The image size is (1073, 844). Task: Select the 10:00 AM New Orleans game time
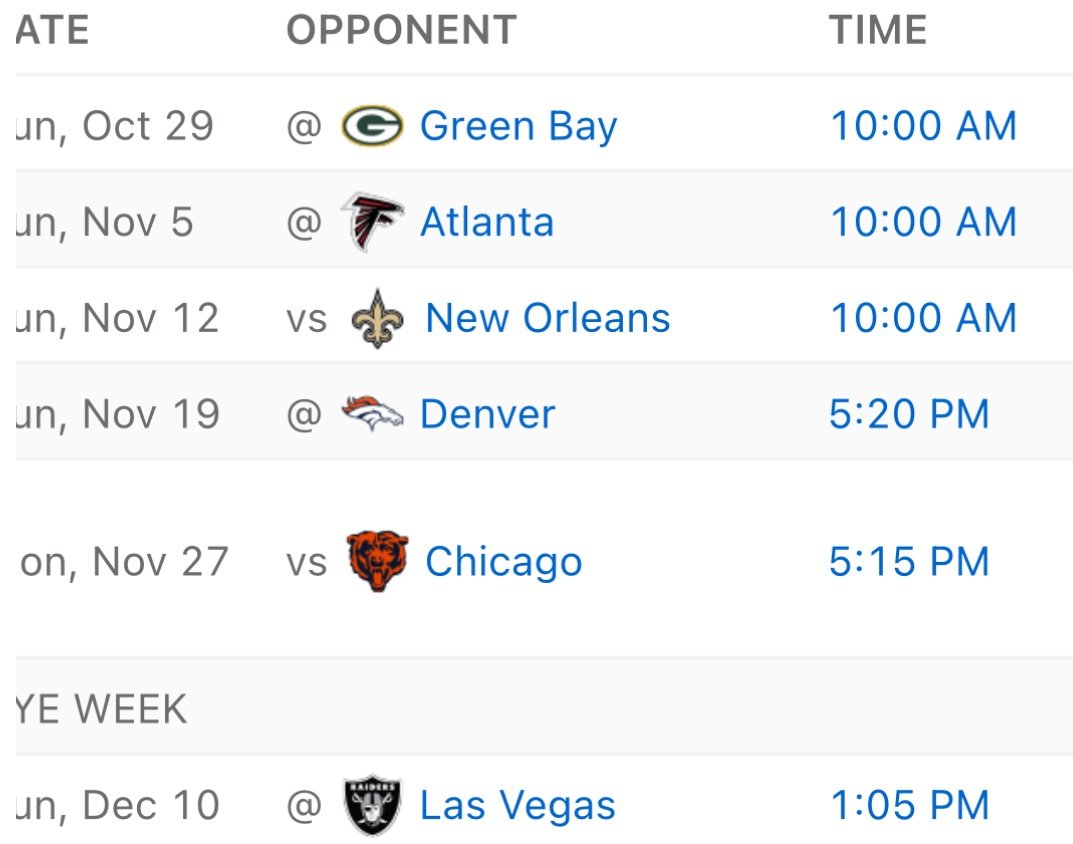click(x=923, y=319)
